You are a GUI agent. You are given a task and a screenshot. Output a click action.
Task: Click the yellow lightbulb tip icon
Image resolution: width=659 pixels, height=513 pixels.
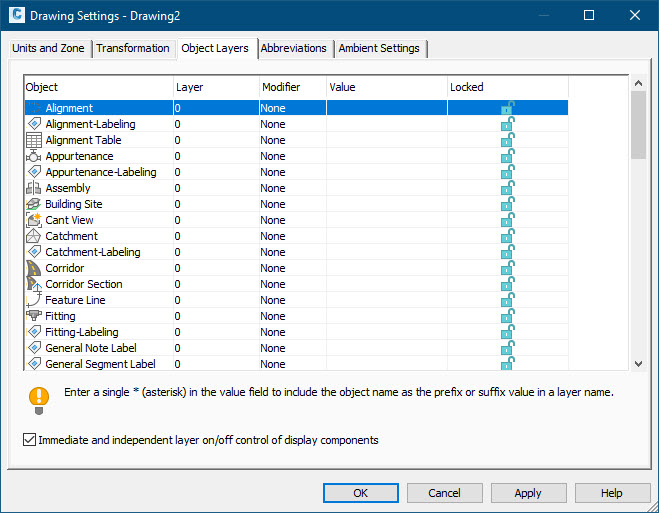pos(39,400)
